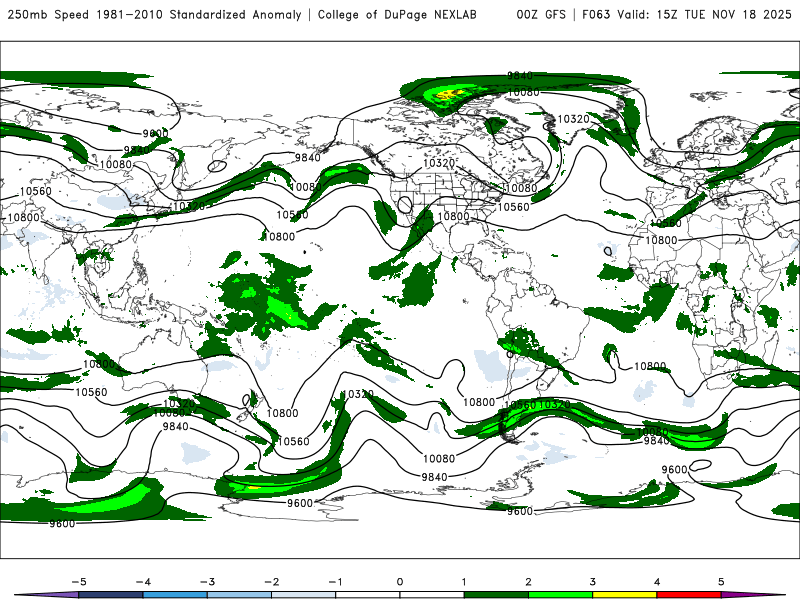Click the '−4' colorbar tick label
The height and width of the screenshot is (600, 800).
(143, 582)
